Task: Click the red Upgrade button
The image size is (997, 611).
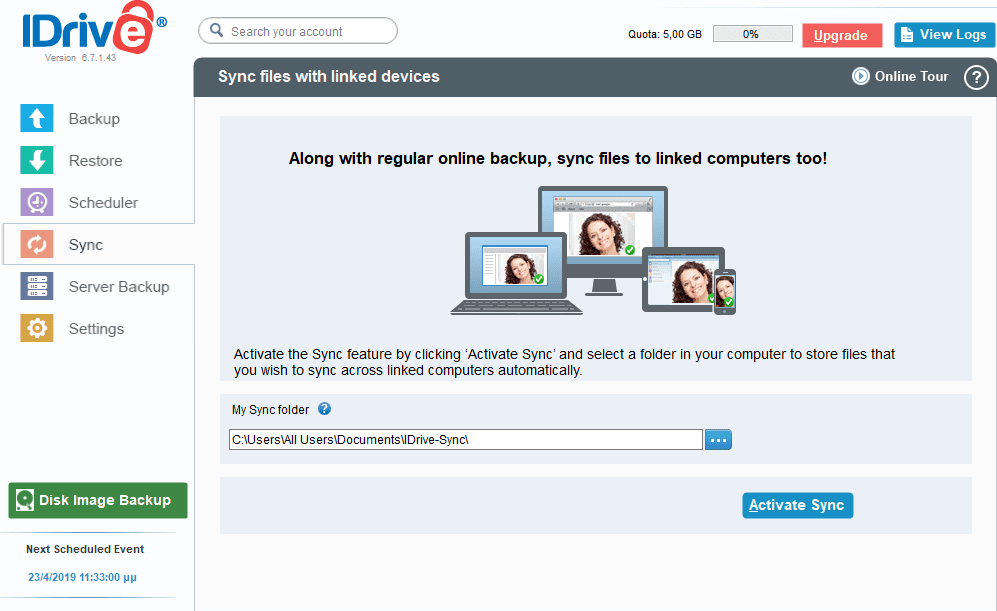Action: (x=842, y=36)
